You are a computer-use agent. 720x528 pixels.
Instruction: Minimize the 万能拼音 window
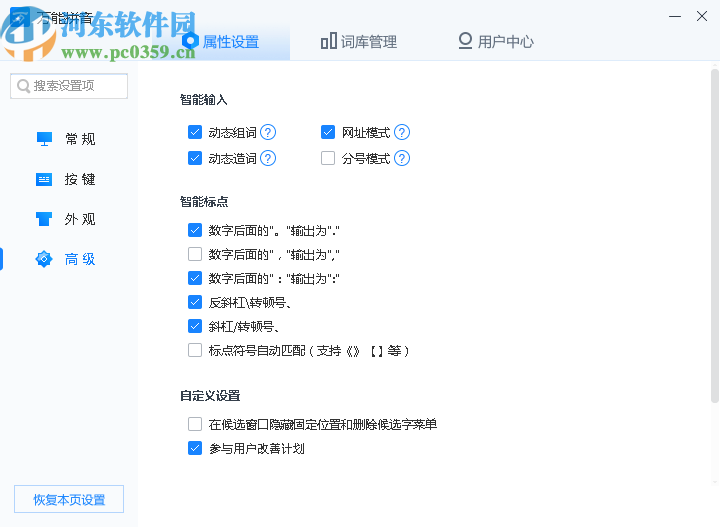675,17
